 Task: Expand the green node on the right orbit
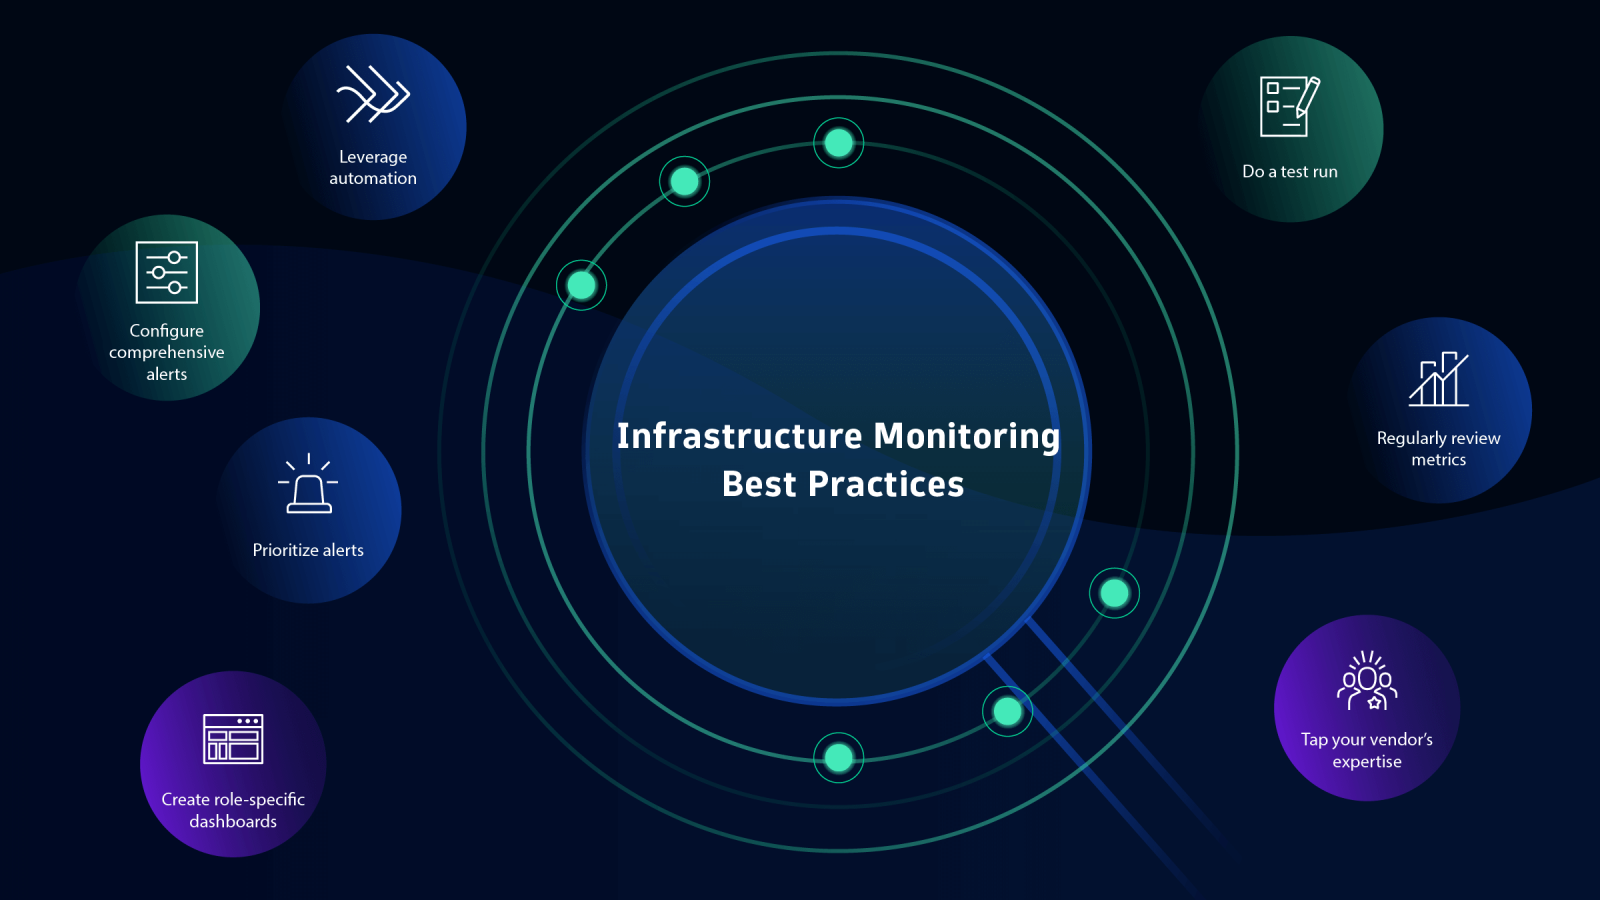pyautogui.click(x=1113, y=593)
